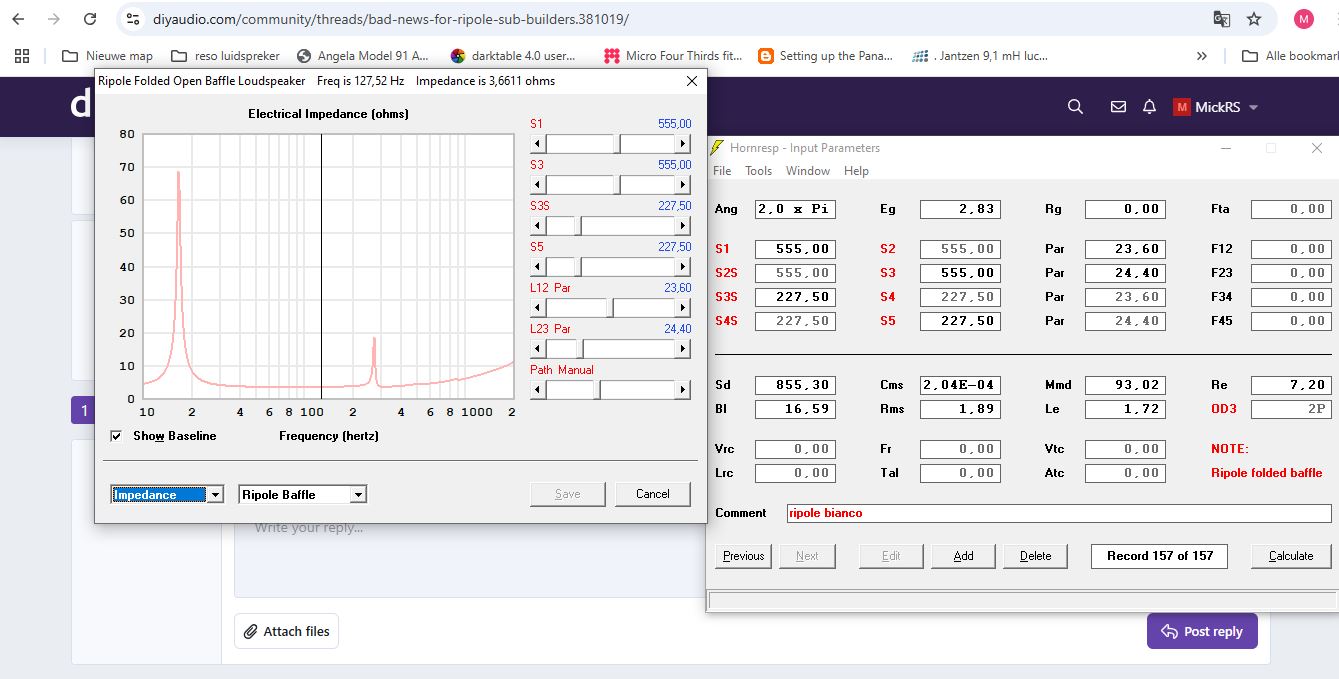This screenshot has width=1339, height=679.
Task: Click the Sd input field 855,30
Action: pos(795,385)
